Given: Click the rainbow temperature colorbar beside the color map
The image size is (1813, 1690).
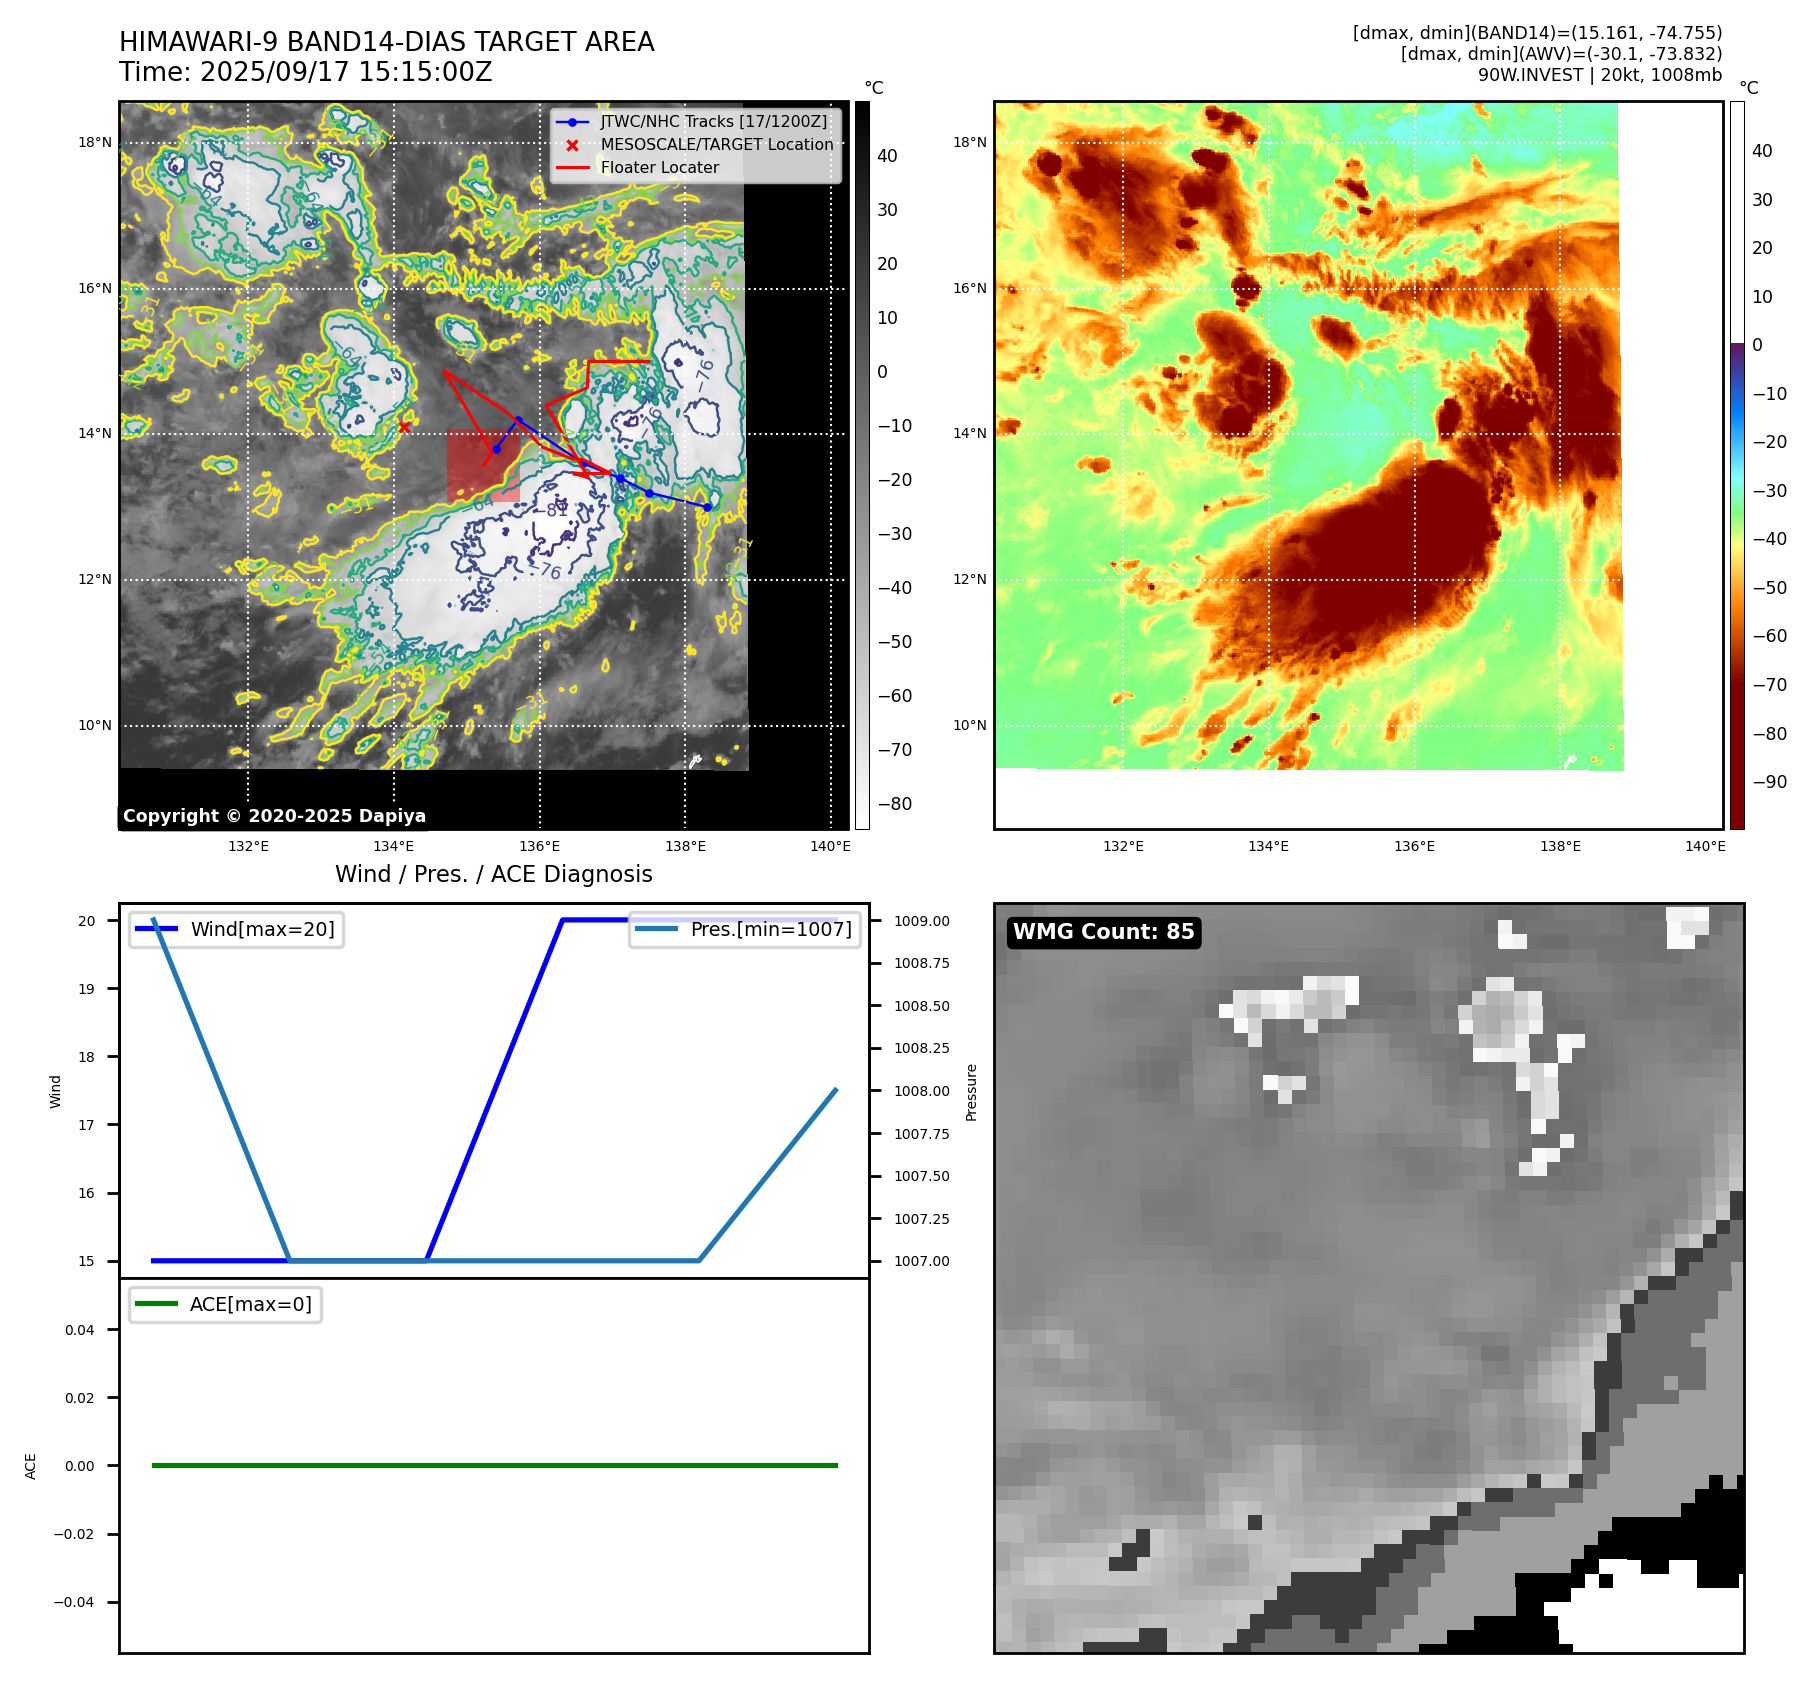Looking at the screenshot, I should (x=1737, y=465).
